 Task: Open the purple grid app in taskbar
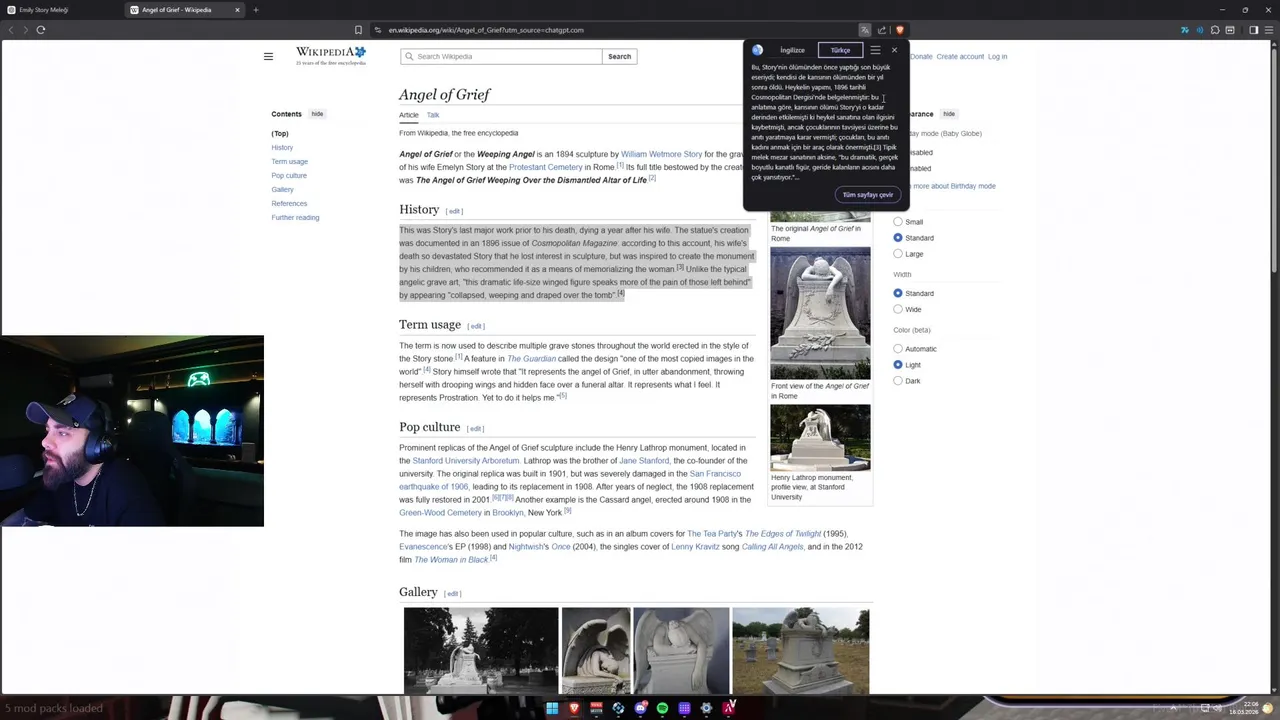pyautogui.click(x=684, y=708)
